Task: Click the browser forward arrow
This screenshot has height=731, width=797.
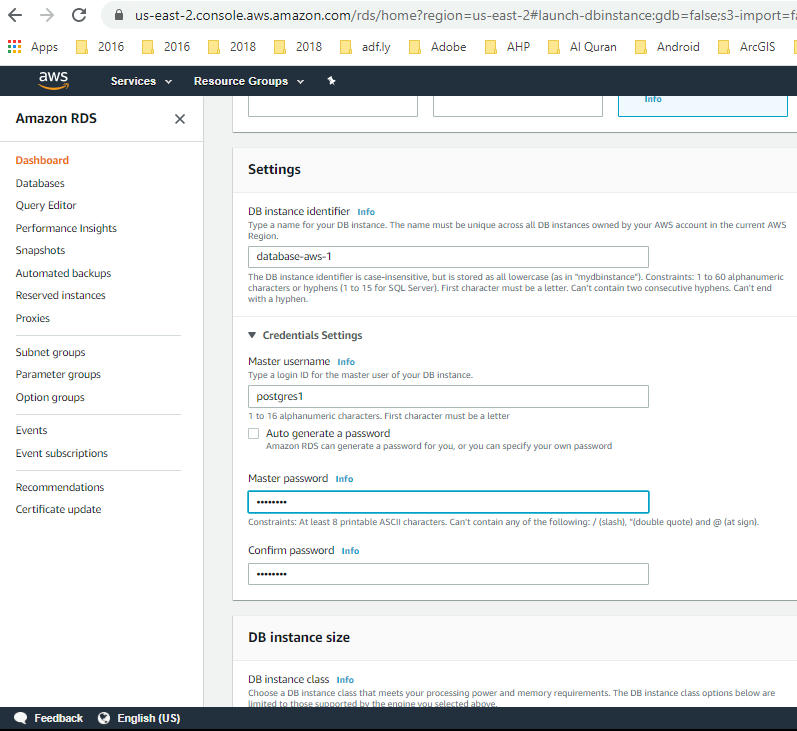Action: click(47, 15)
